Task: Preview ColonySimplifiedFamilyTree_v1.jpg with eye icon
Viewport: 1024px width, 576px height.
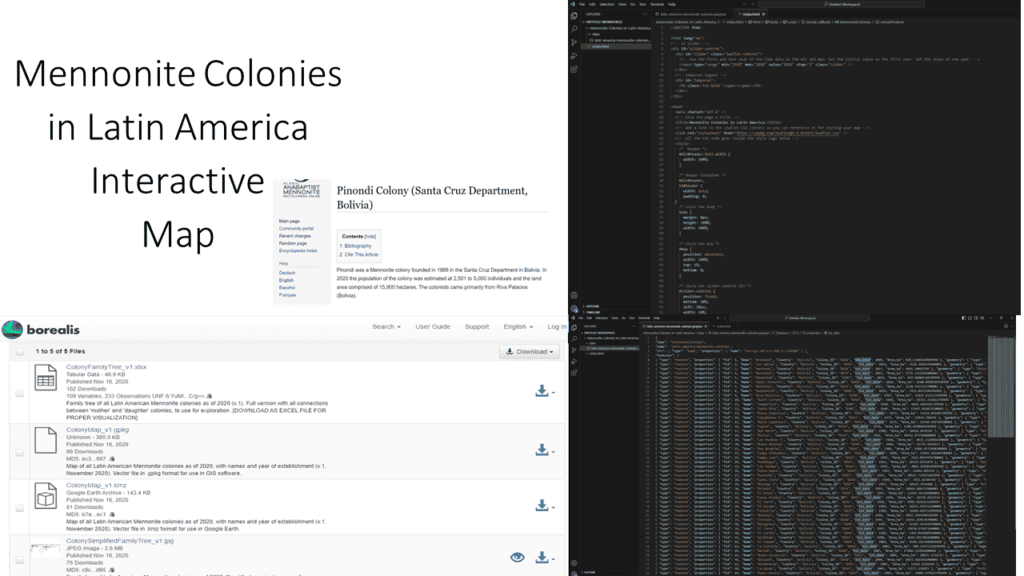Action: [517, 558]
